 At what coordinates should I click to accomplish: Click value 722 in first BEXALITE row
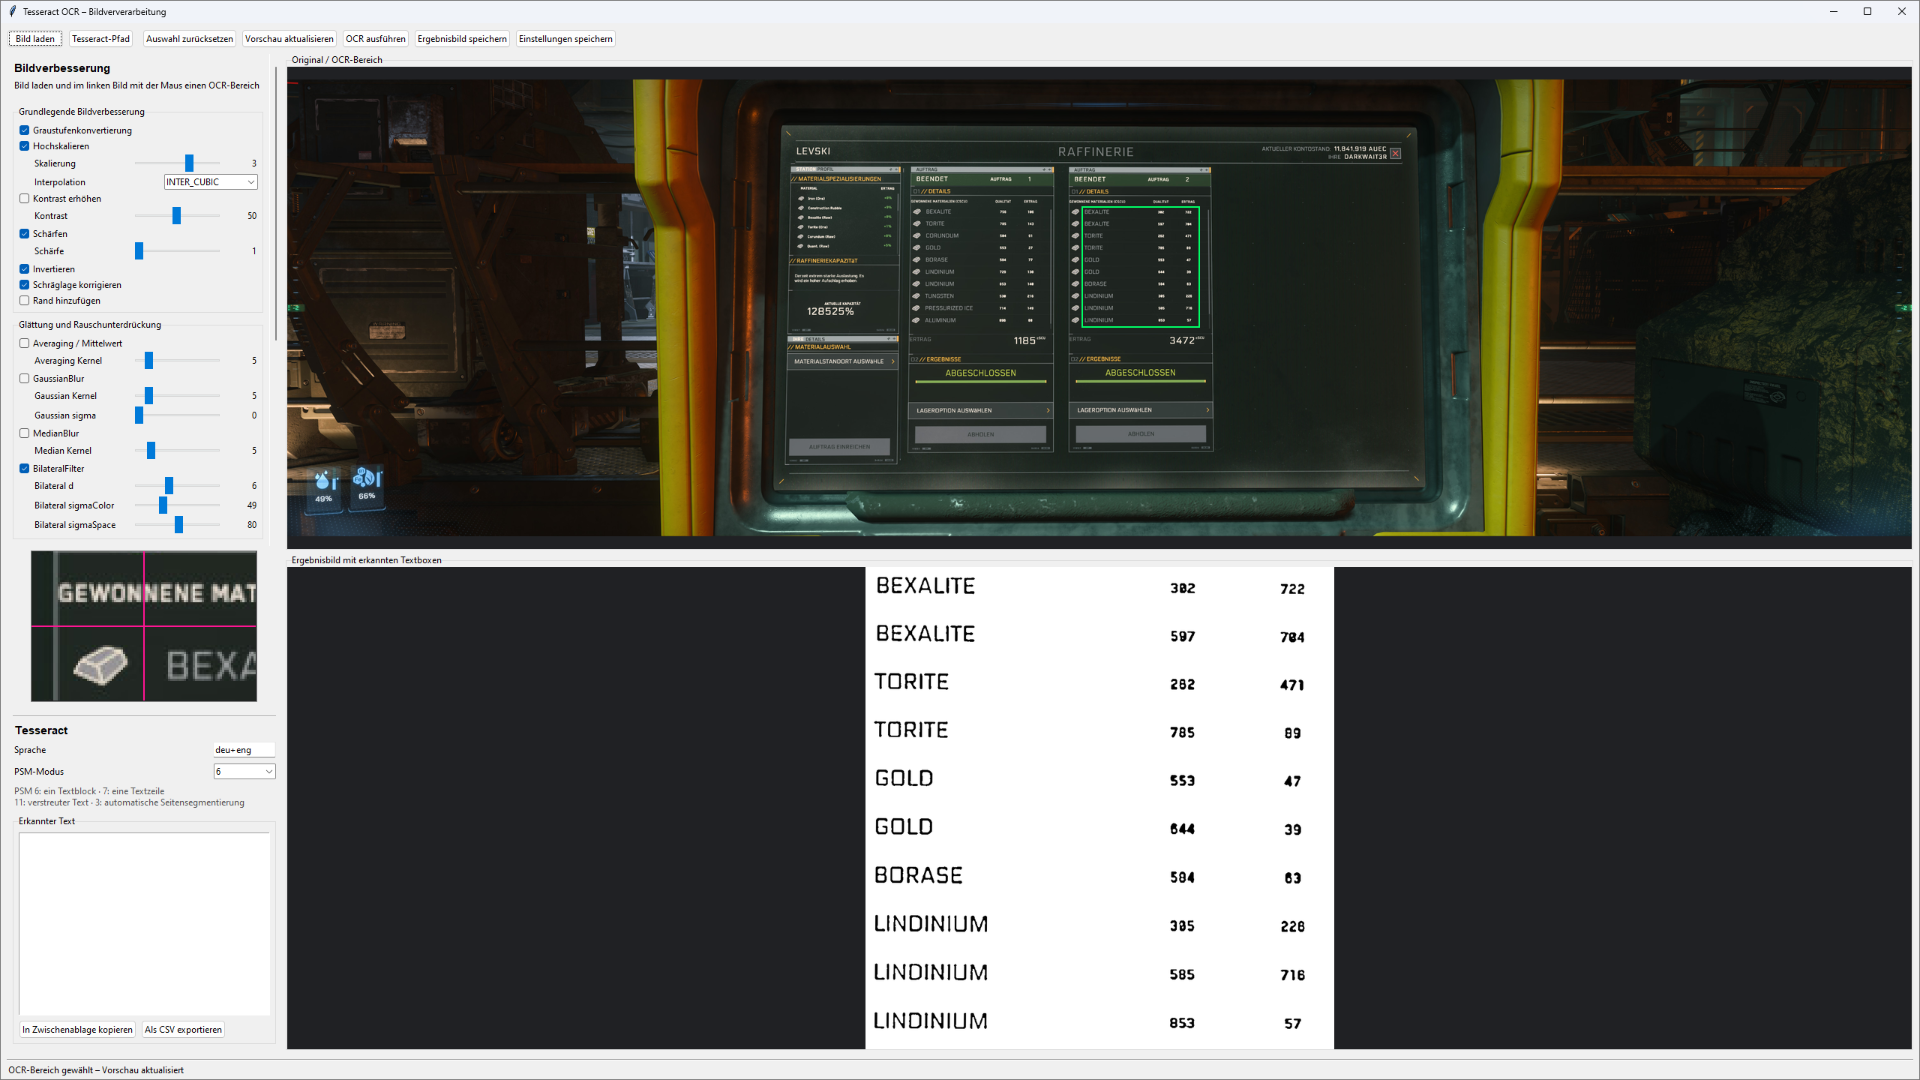pos(1292,589)
